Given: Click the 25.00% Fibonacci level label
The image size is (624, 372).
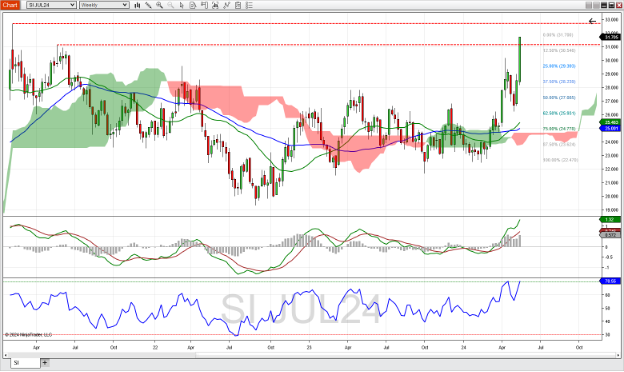Looking at the screenshot, I should point(559,66).
